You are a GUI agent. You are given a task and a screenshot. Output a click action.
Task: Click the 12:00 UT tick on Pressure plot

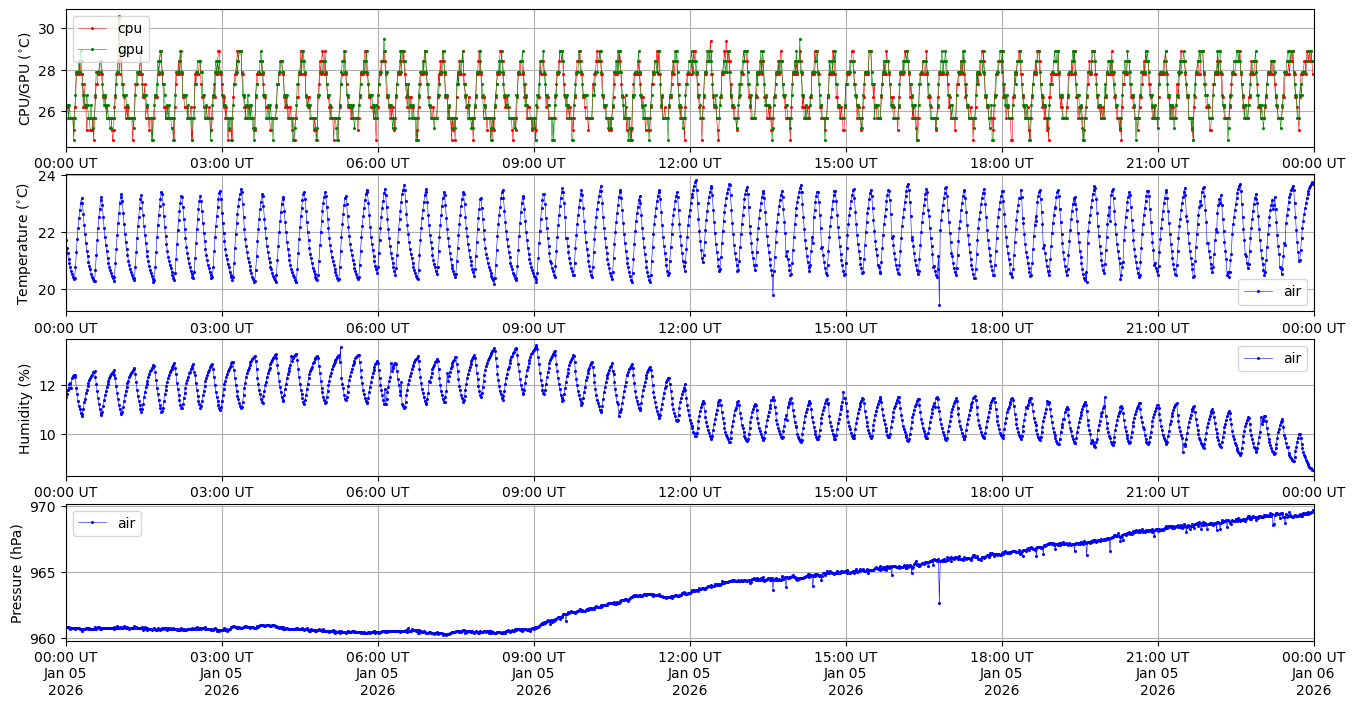point(690,655)
